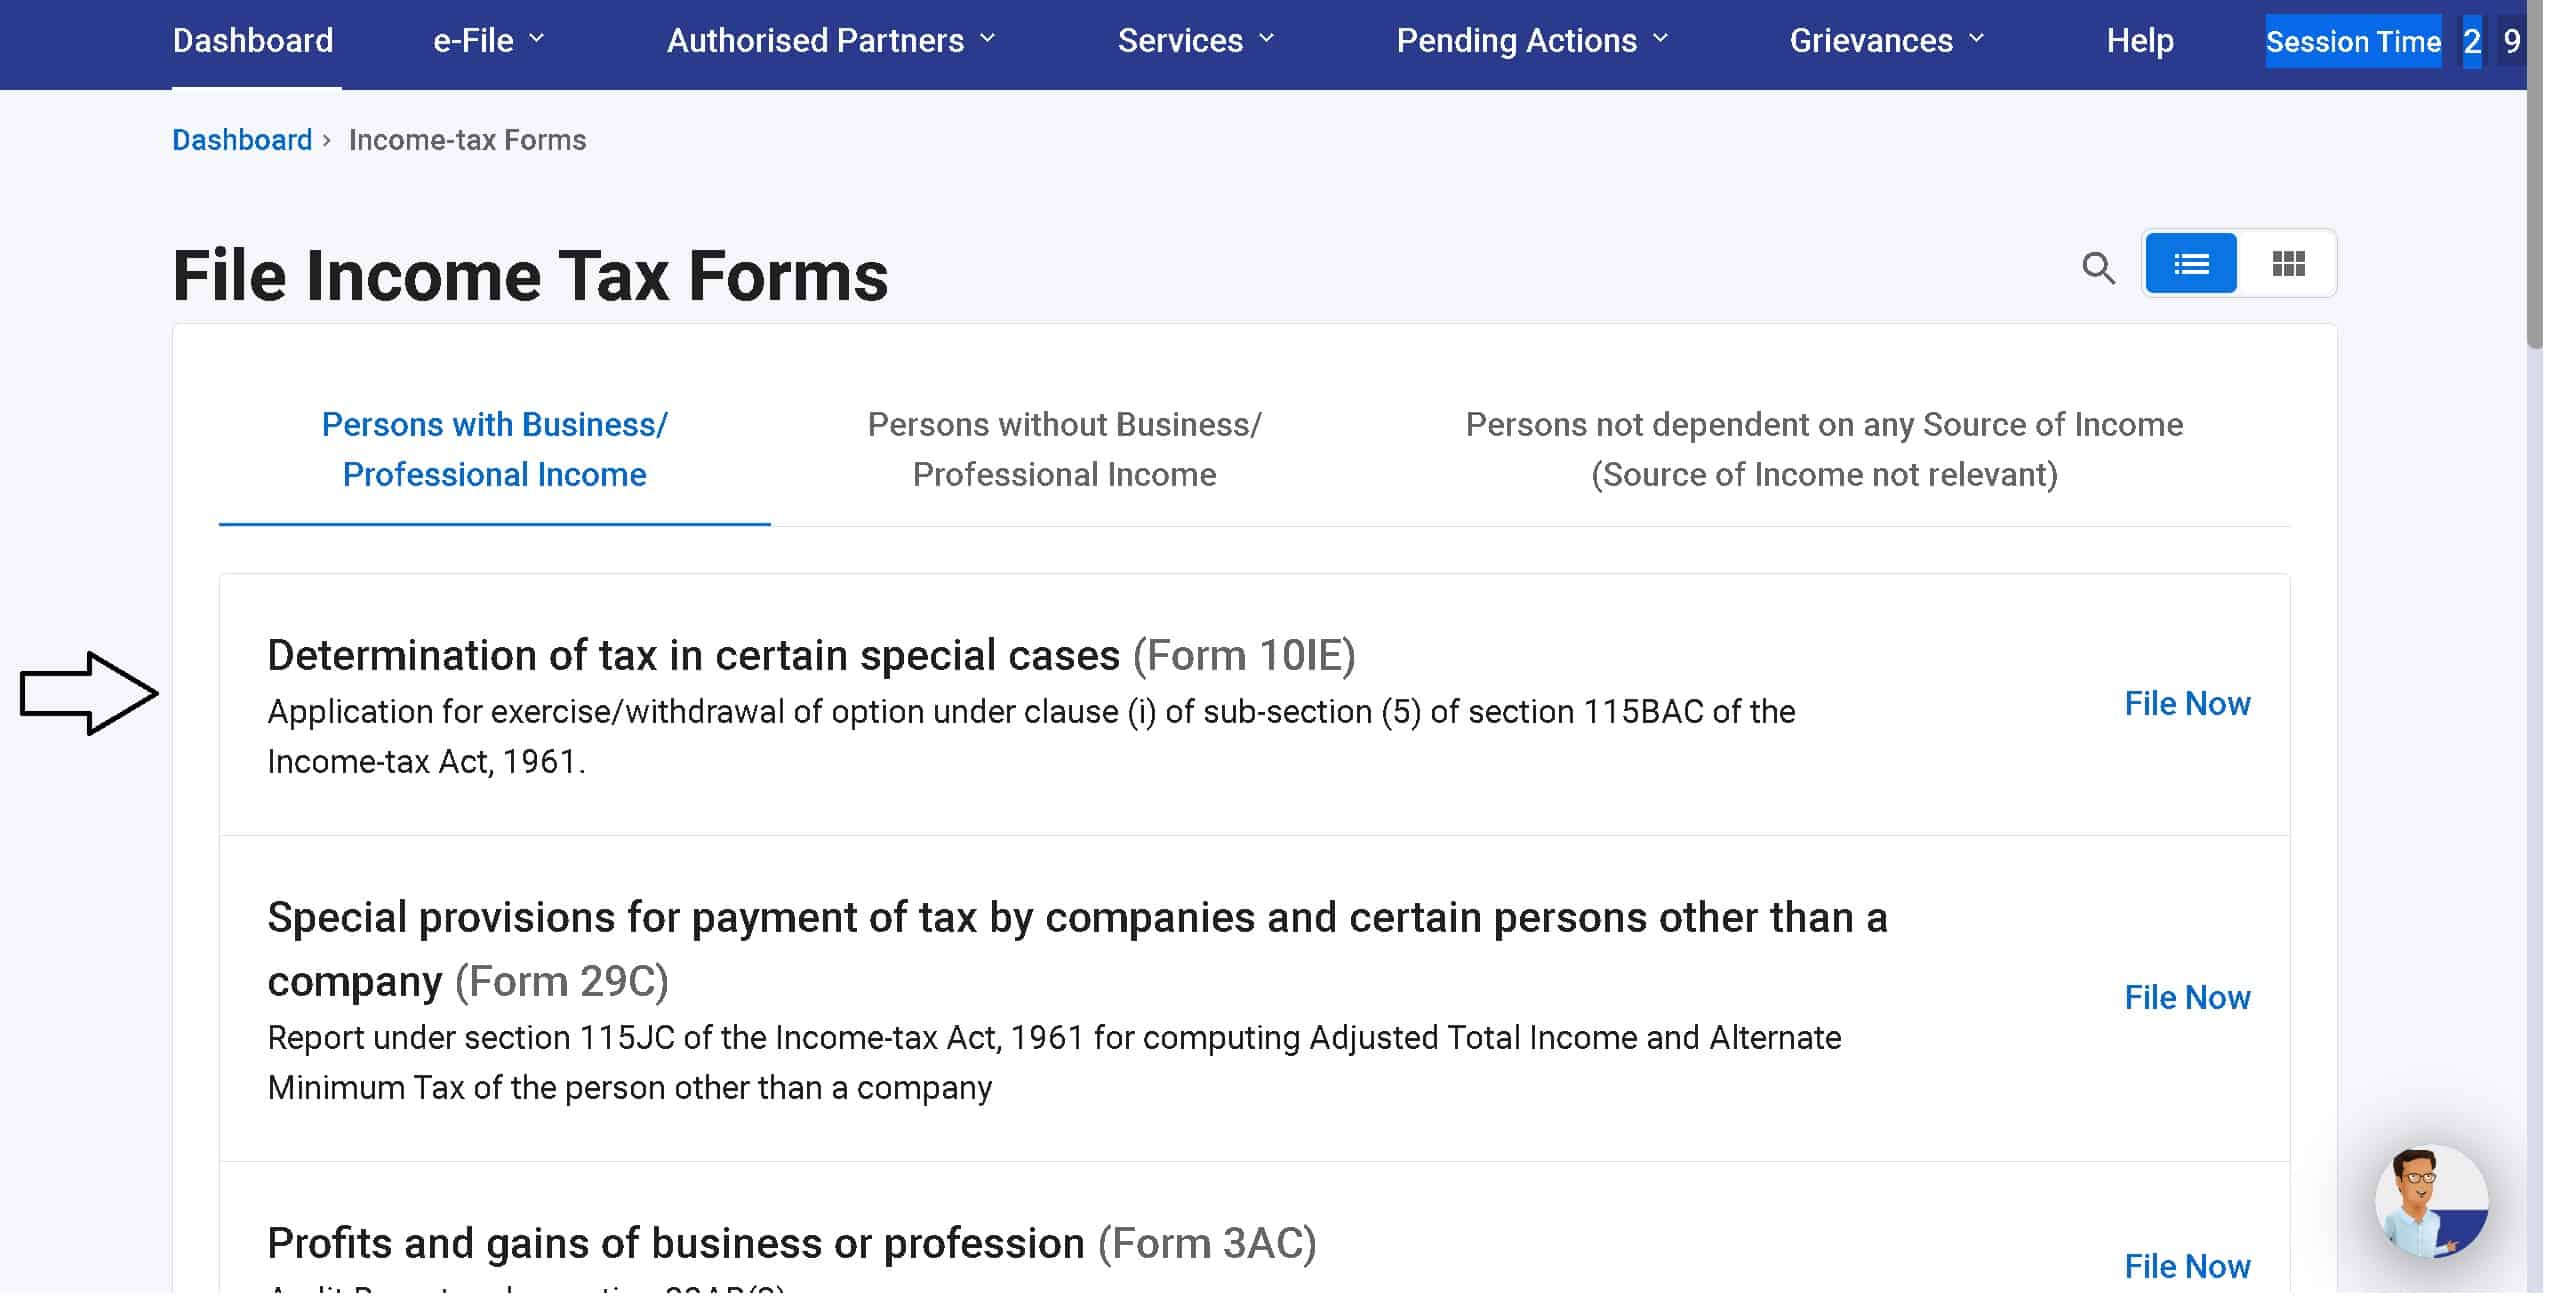Navigate to Dashboard home page
This screenshot has height=1300, width=2560.
[252, 40]
